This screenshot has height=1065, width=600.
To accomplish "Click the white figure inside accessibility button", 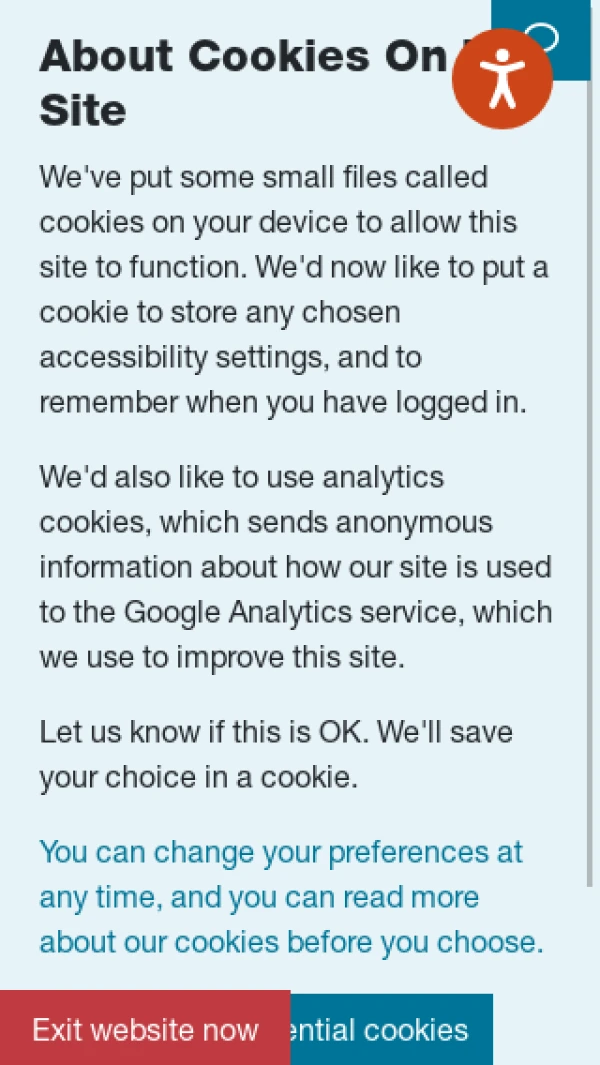I will pos(502,79).
